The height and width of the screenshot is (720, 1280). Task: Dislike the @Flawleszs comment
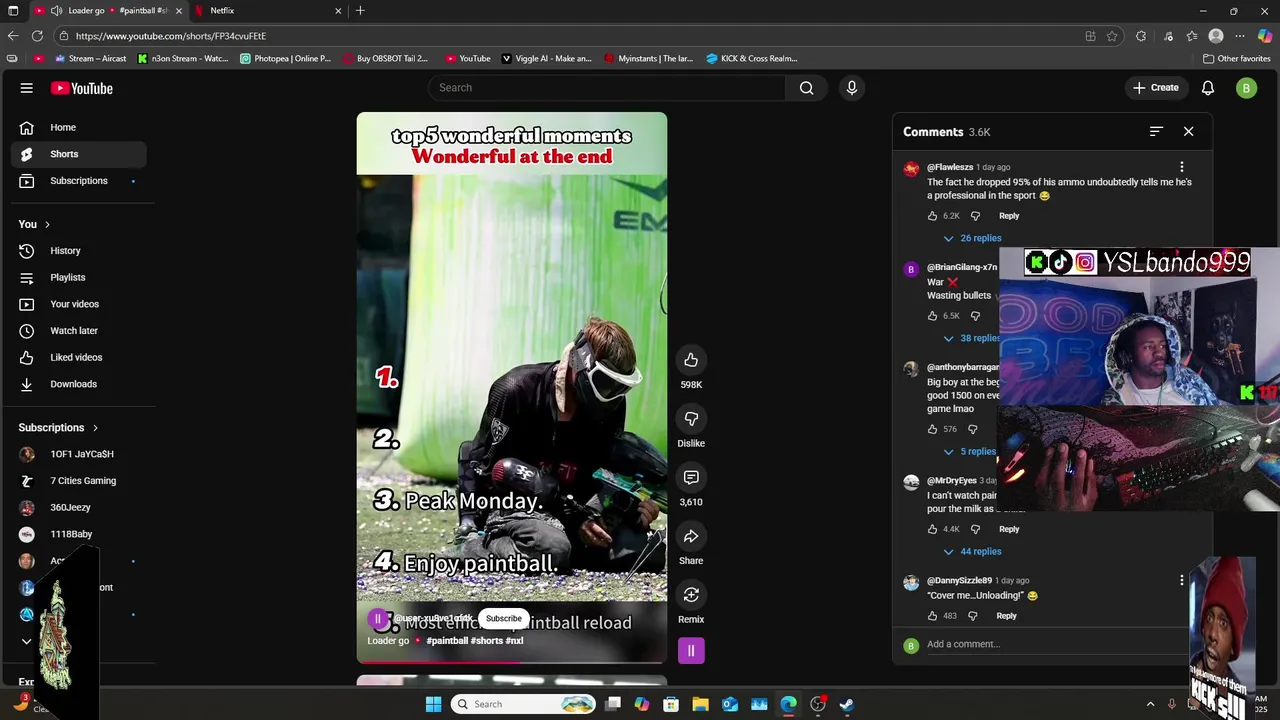coord(976,216)
